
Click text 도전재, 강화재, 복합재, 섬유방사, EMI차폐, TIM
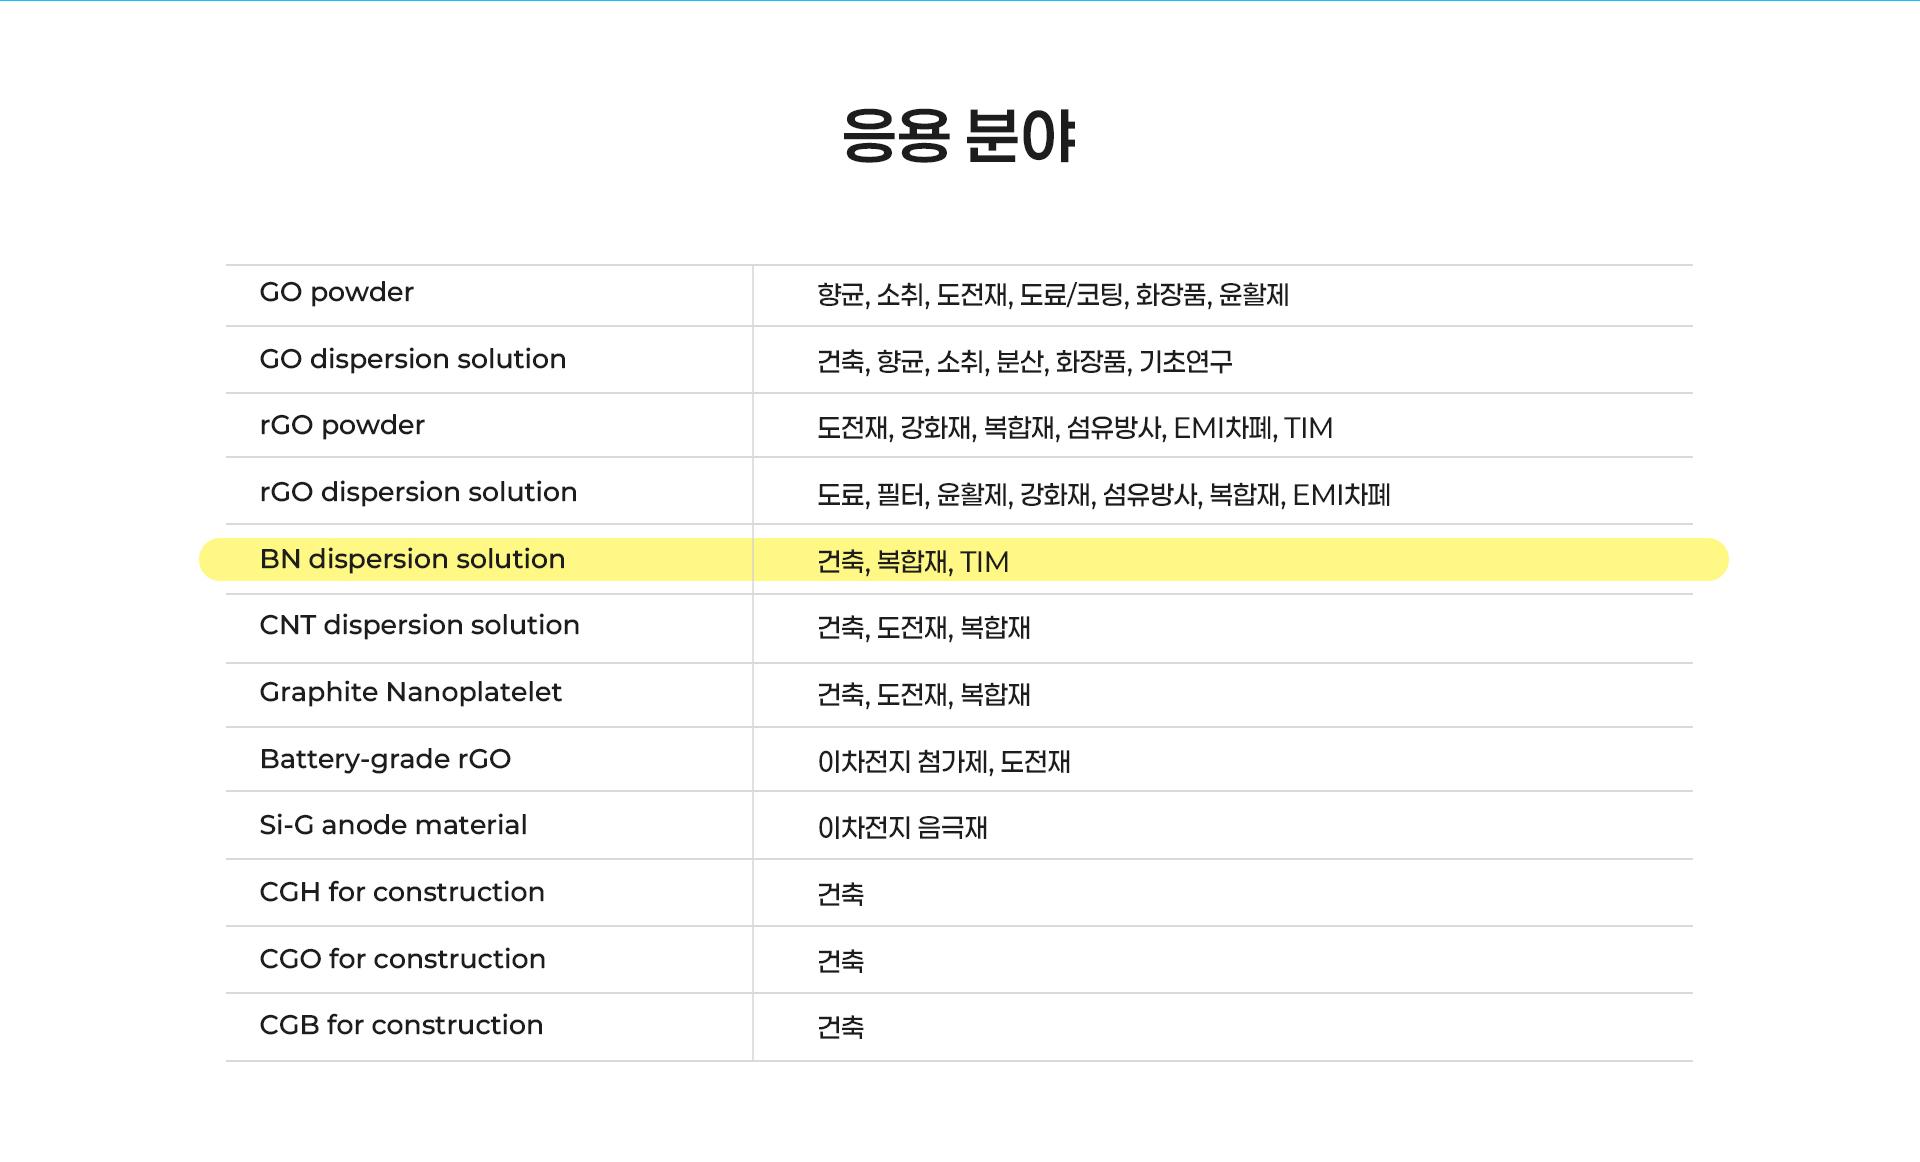click(1075, 428)
